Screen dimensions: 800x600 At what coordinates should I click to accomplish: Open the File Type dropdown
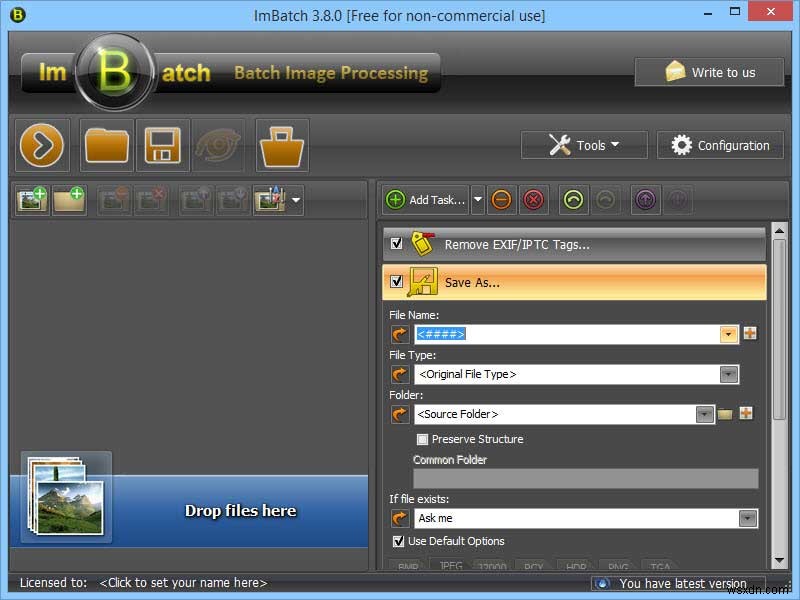[729, 374]
